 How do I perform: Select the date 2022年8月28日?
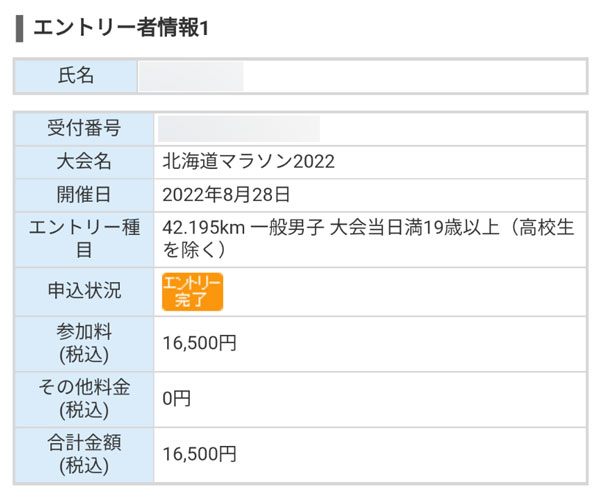226,194
